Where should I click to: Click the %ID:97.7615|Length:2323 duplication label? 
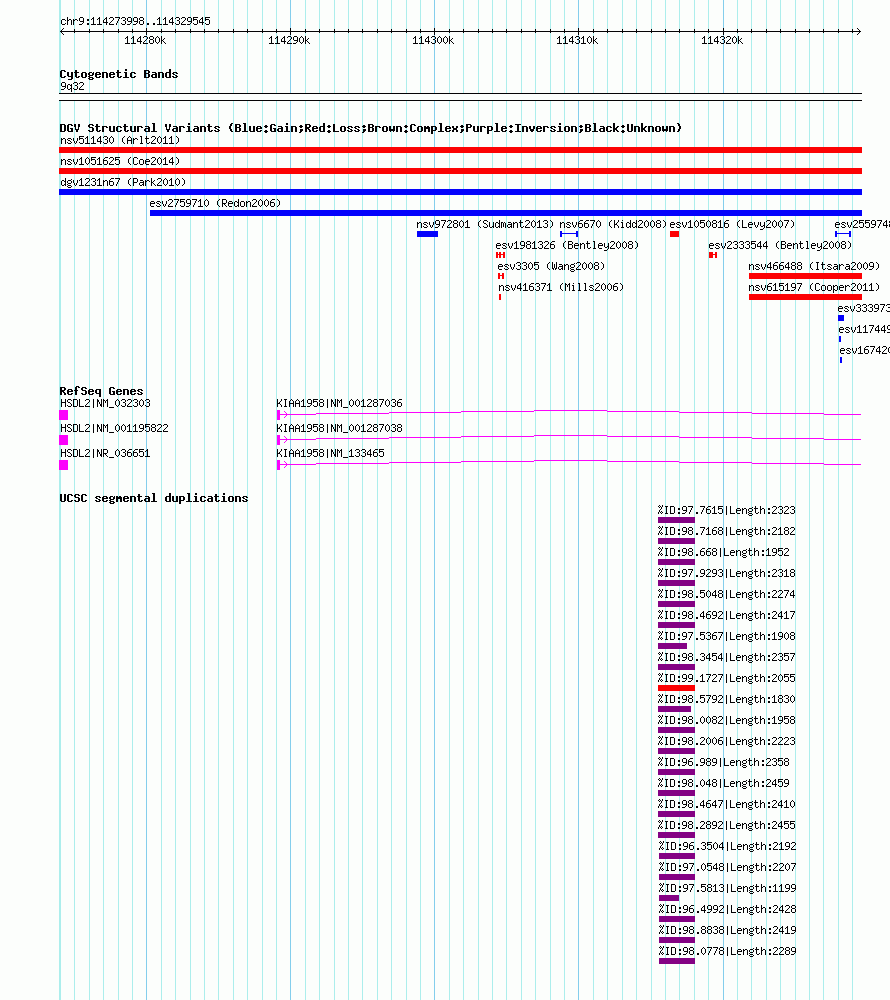727,511
